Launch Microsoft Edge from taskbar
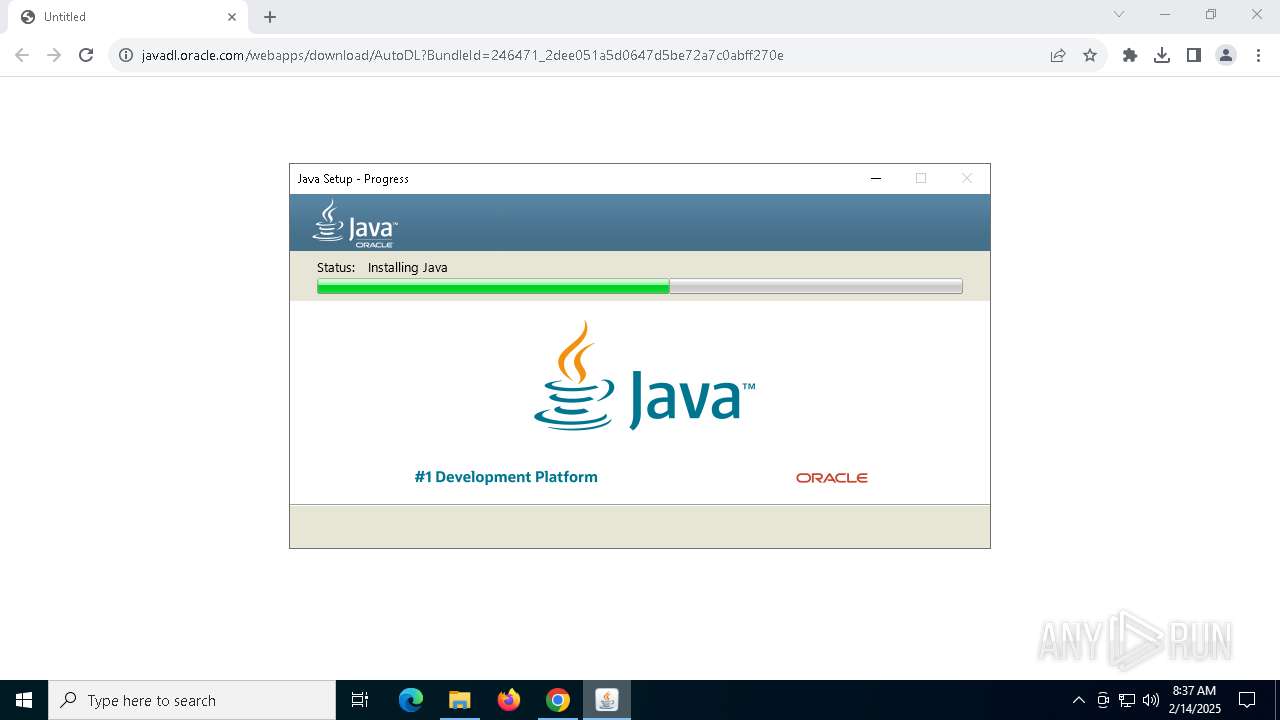Image resolution: width=1280 pixels, height=720 pixels. coord(411,700)
